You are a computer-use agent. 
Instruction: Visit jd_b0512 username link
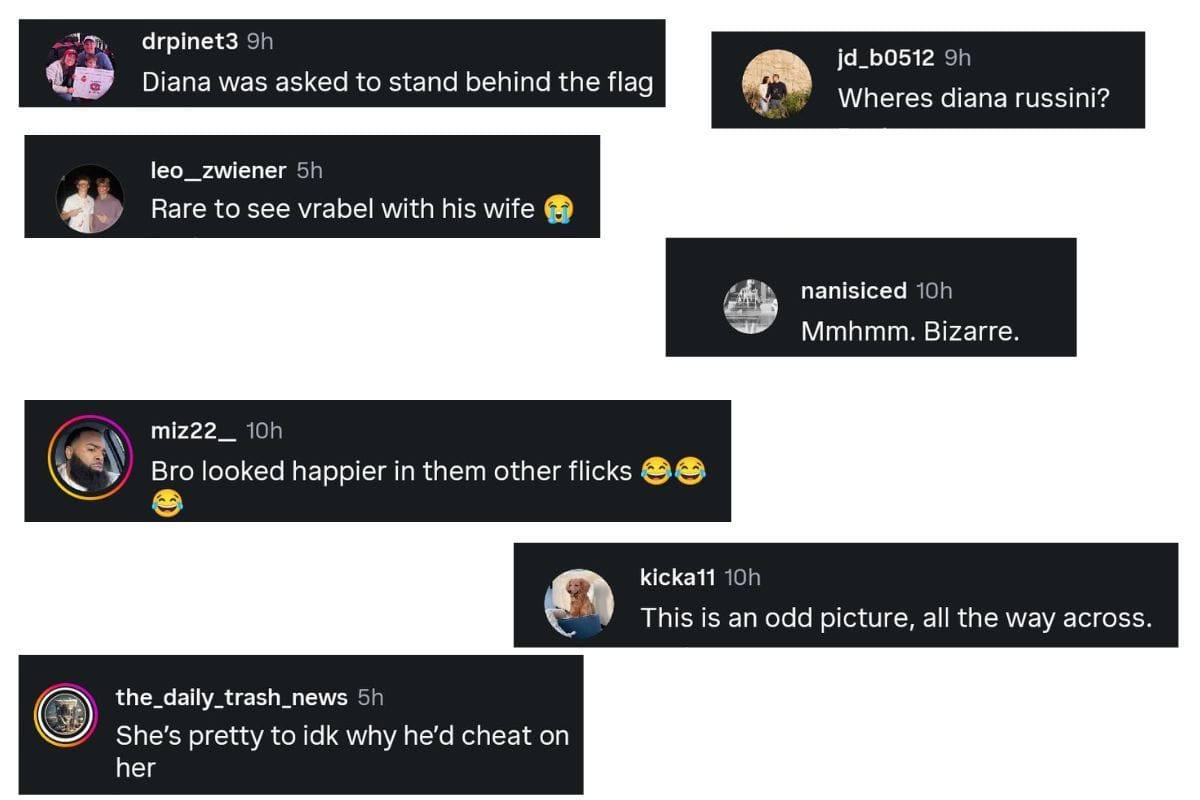tap(886, 58)
